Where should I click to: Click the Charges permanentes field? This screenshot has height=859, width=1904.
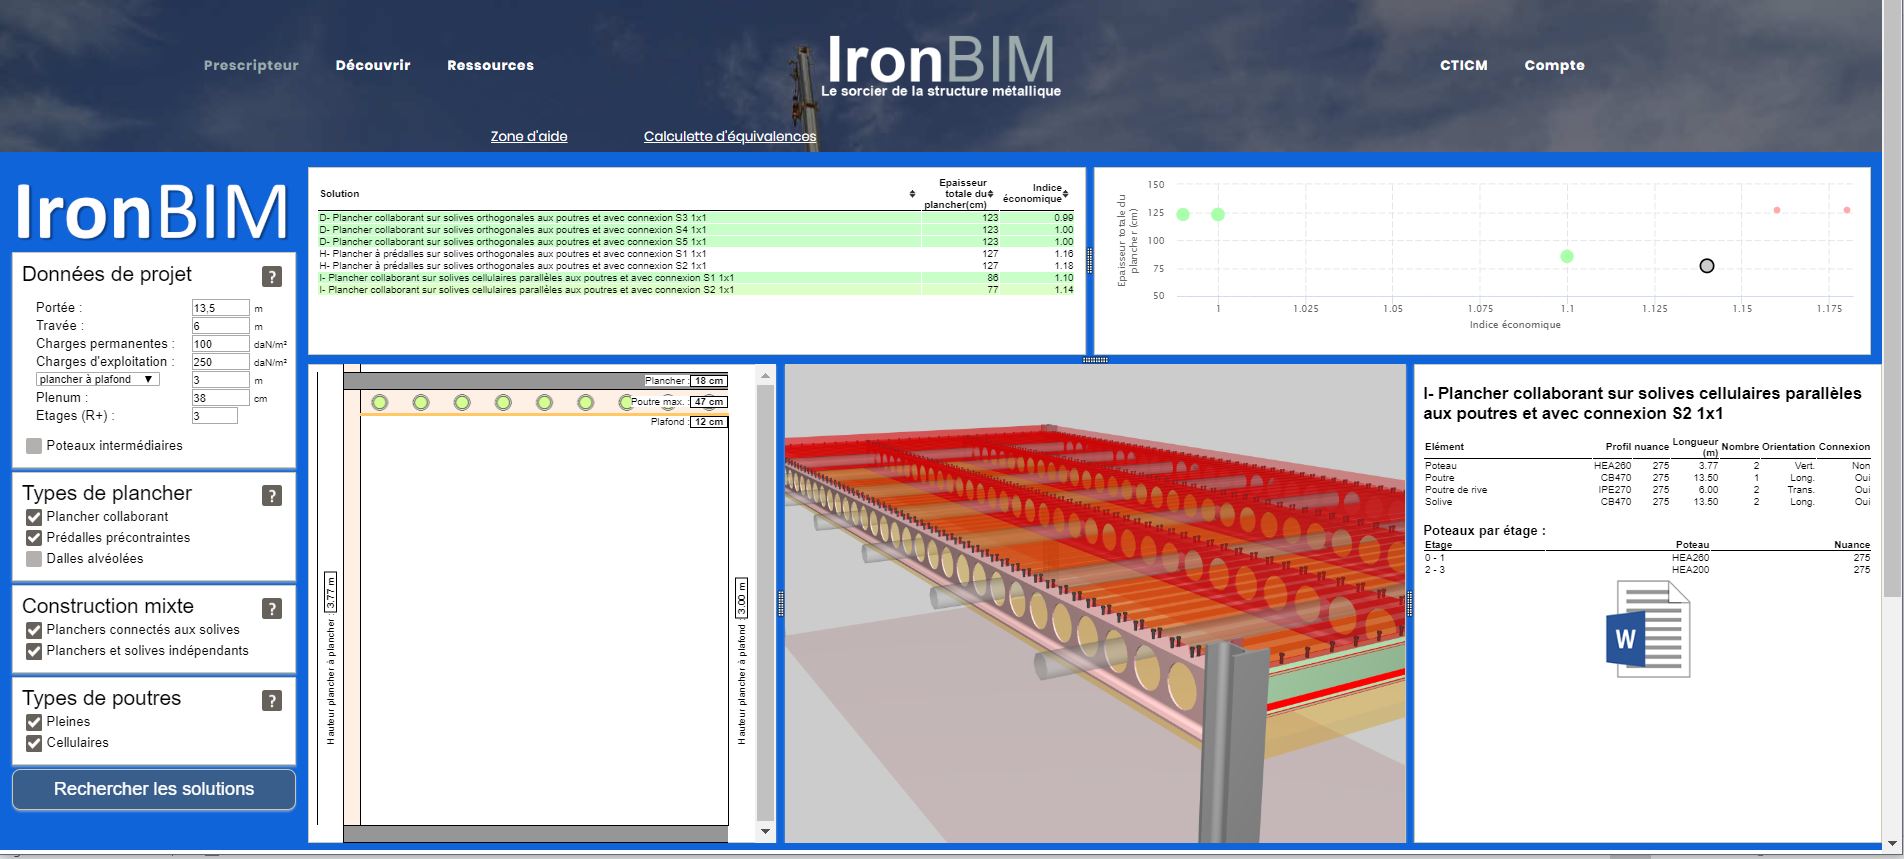(x=221, y=344)
